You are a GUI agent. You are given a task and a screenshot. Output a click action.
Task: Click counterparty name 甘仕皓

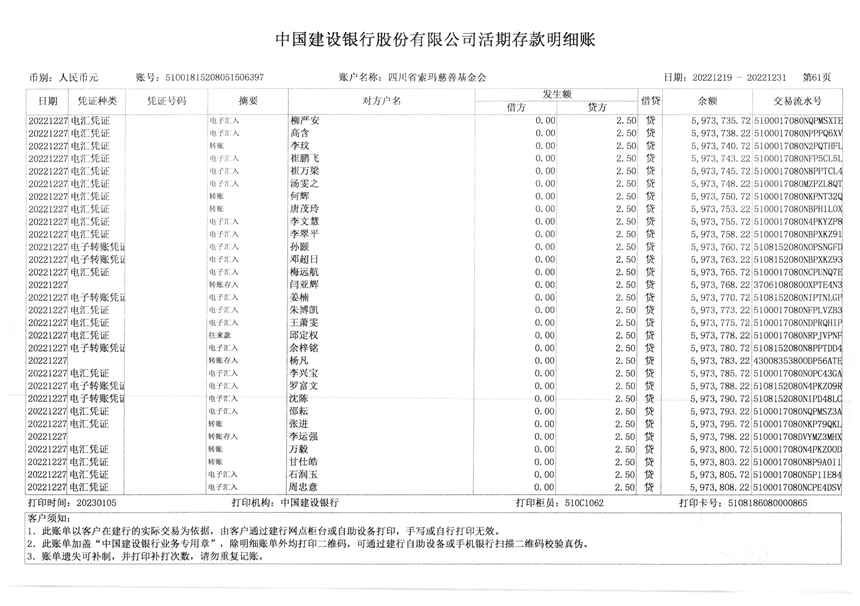[x=304, y=462]
